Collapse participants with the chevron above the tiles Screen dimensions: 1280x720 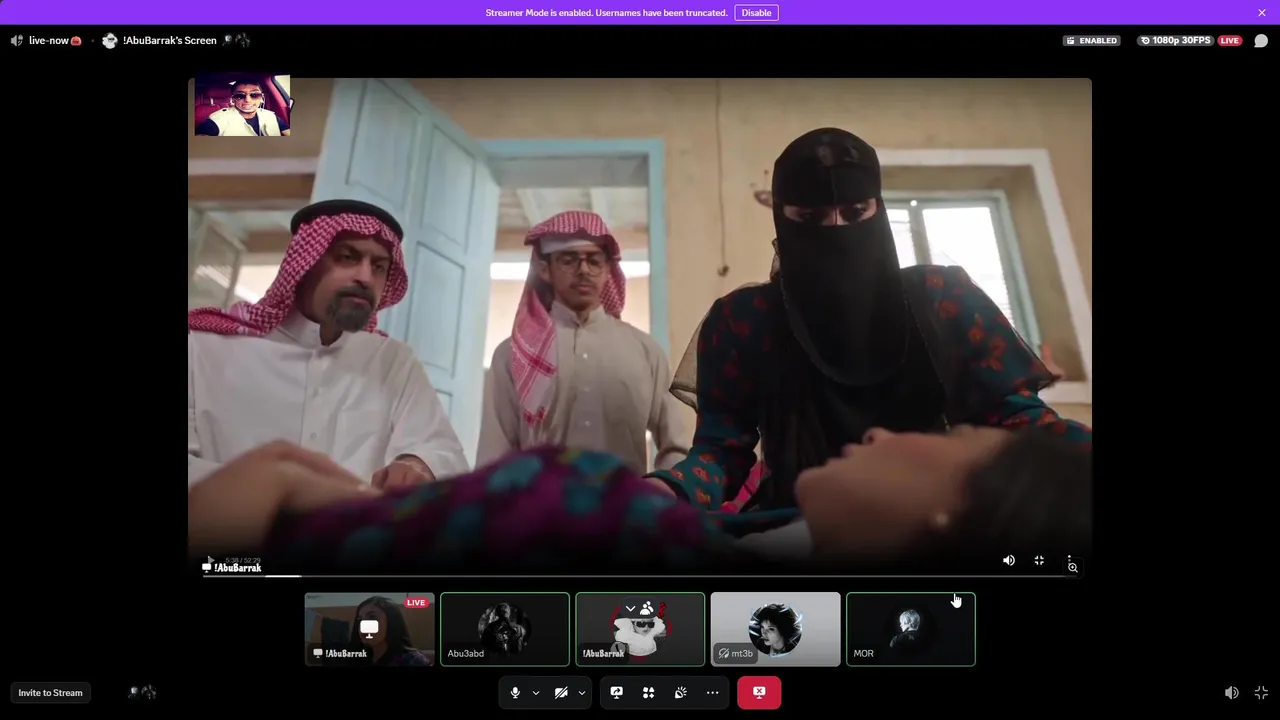(630, 608)
